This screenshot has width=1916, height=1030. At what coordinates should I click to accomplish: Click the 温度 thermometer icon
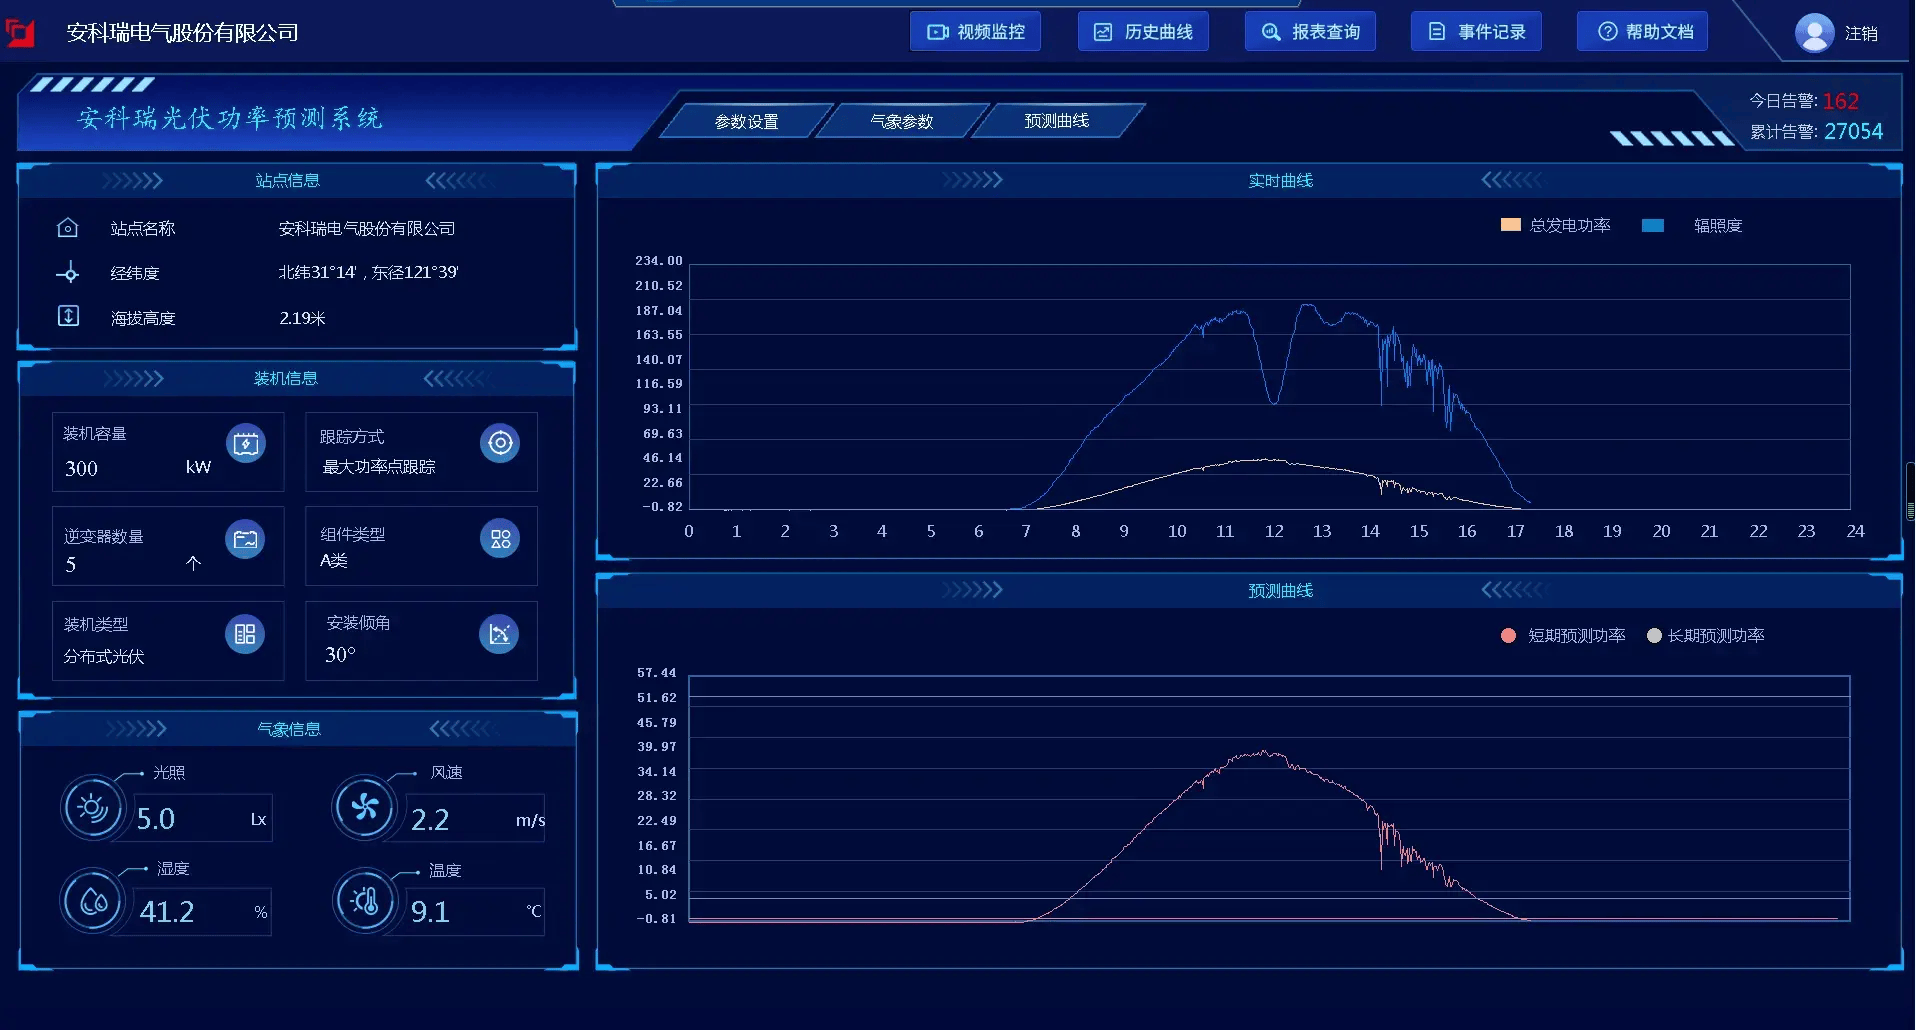pos(364,901)
